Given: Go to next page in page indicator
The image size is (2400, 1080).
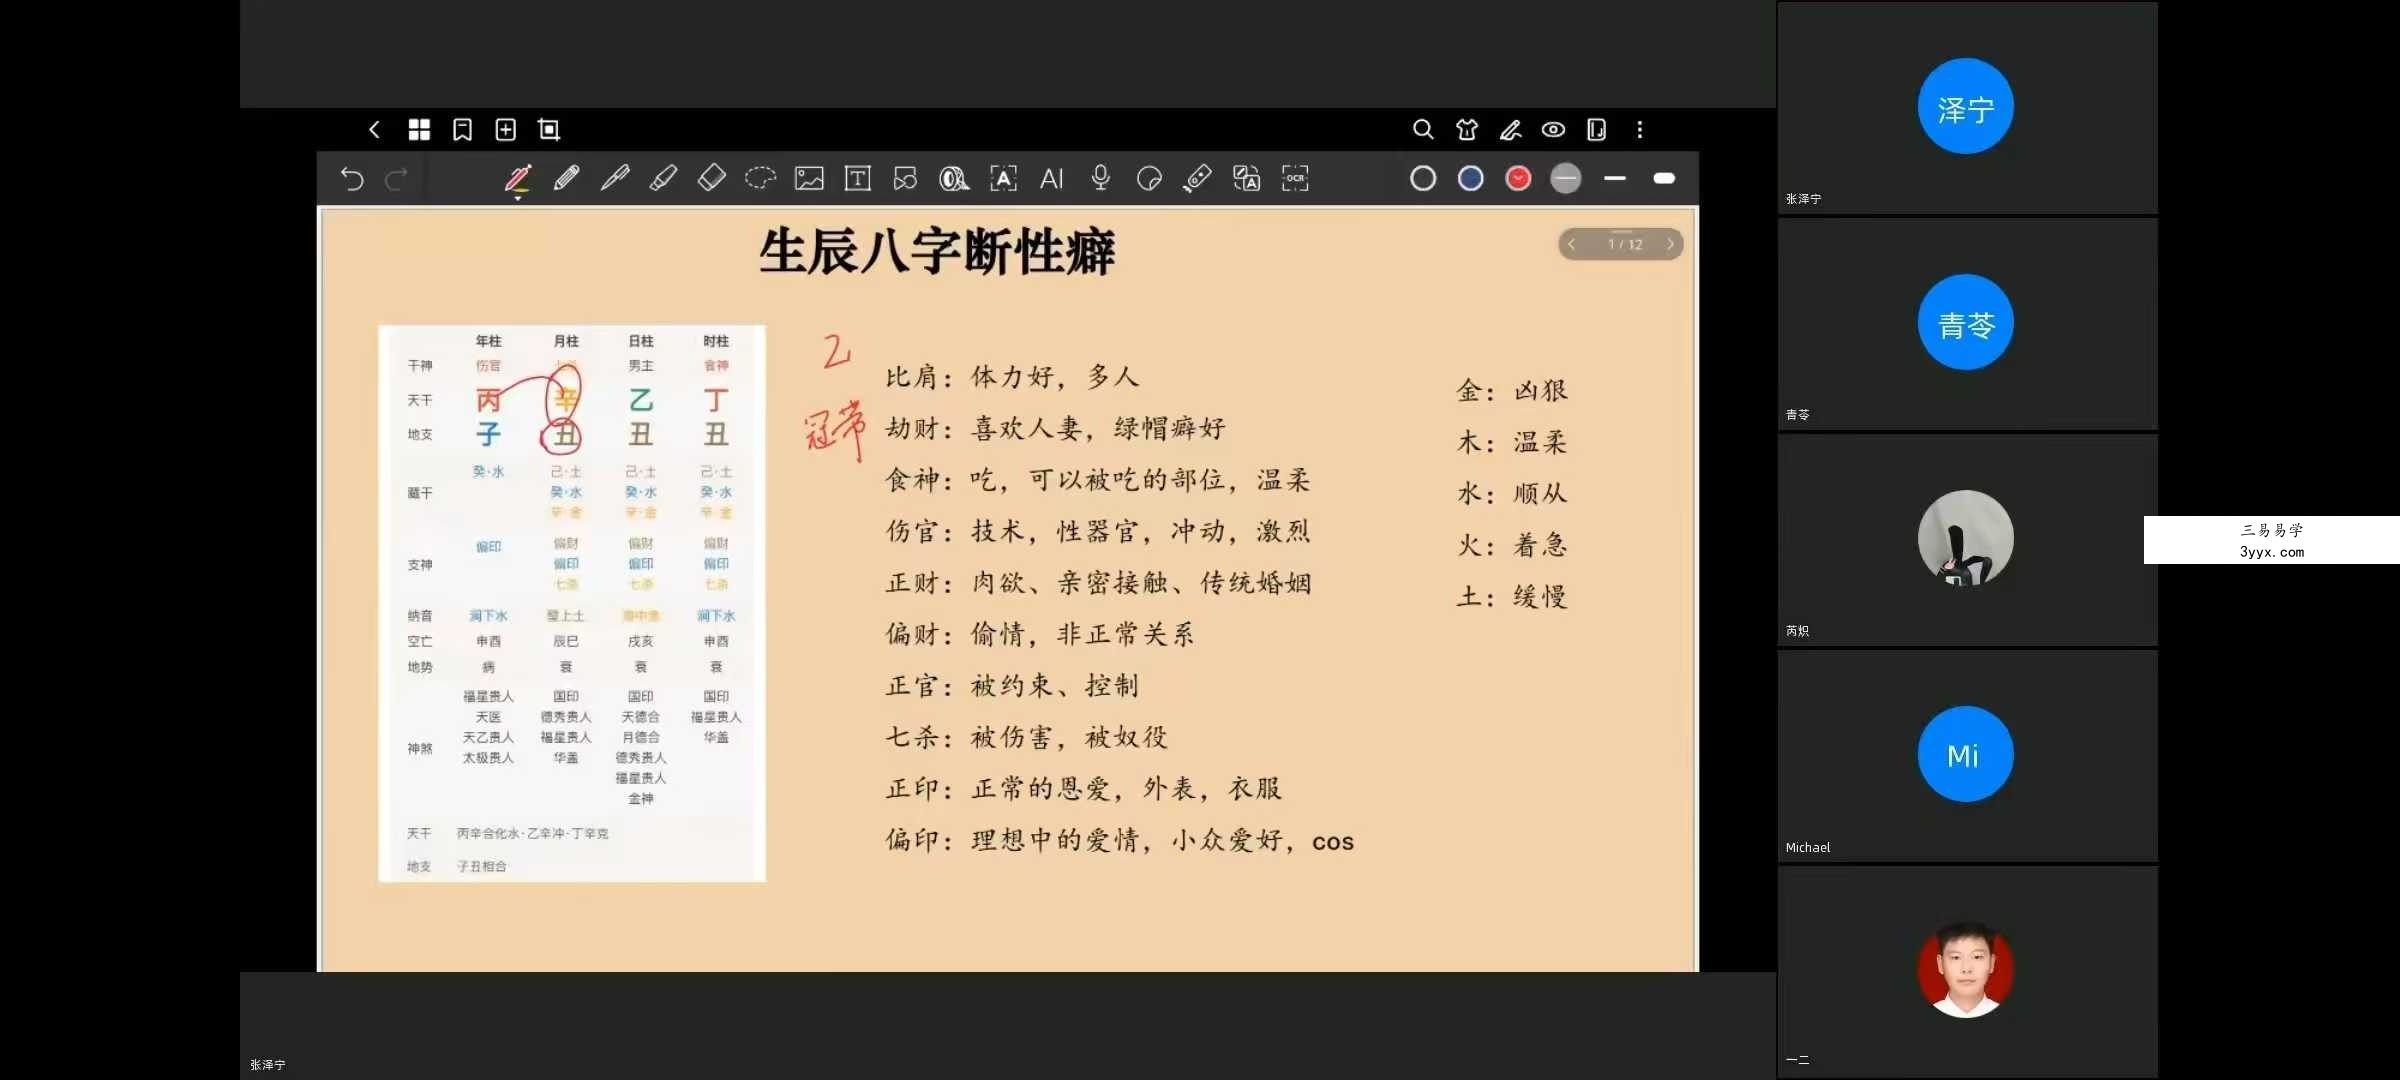Looking at the screenshot, I should pyautogui.click(x=1669, y=244).
